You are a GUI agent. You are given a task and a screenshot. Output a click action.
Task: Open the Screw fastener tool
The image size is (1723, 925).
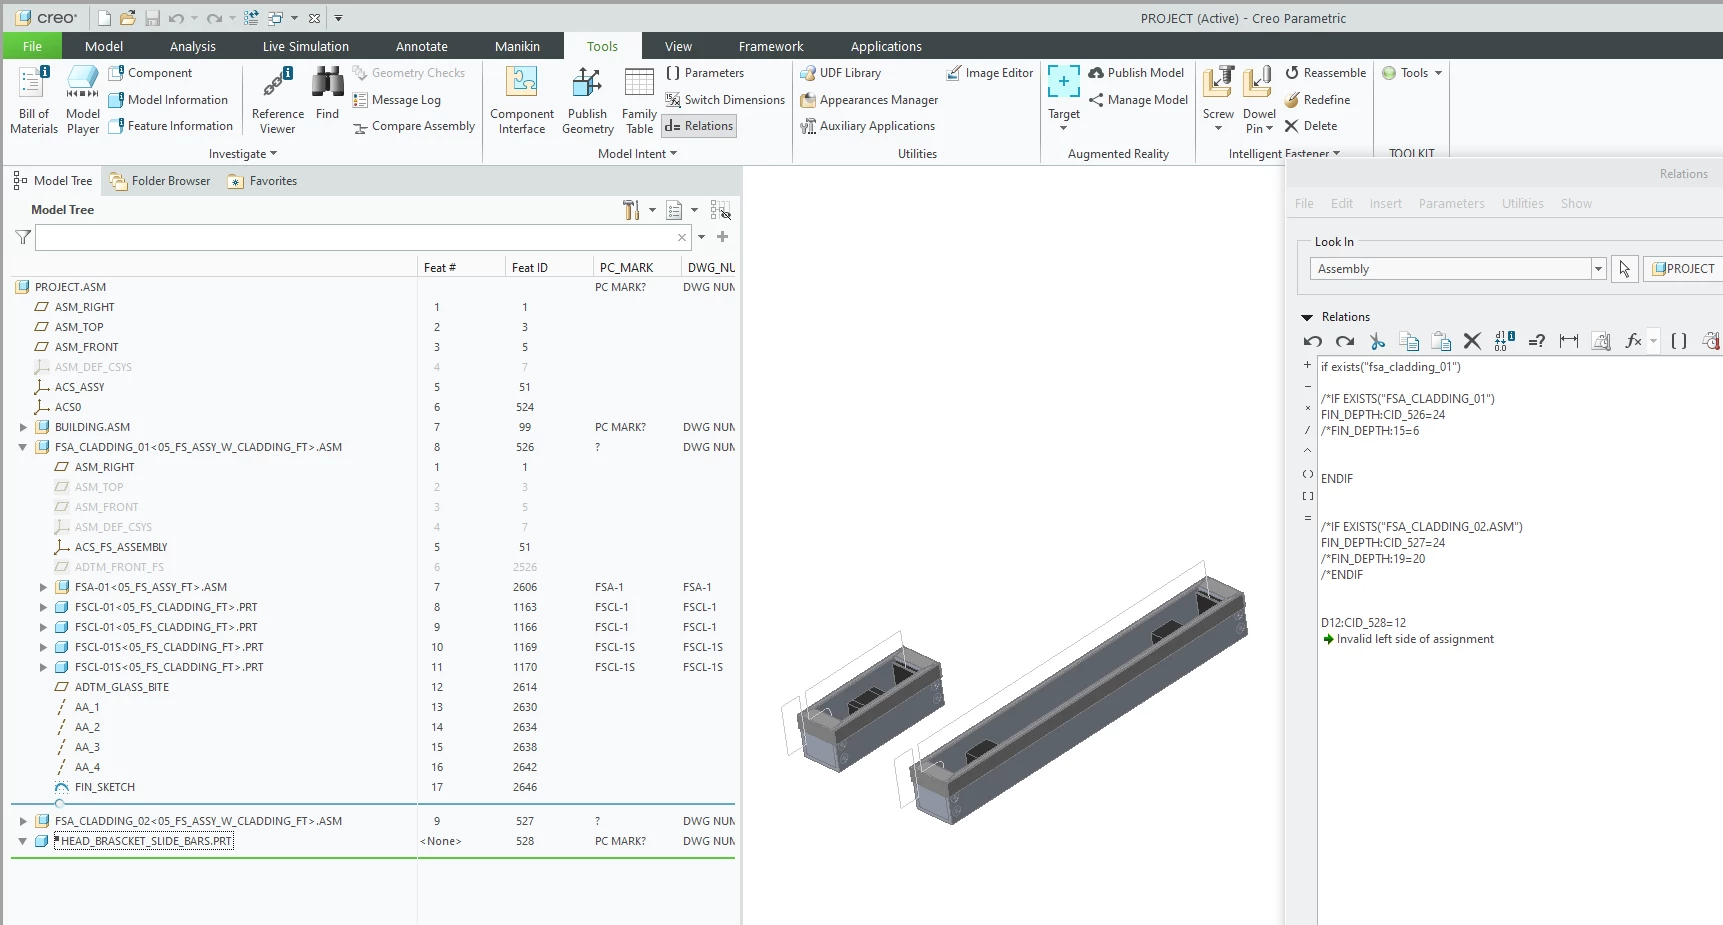click(1218, 98)
